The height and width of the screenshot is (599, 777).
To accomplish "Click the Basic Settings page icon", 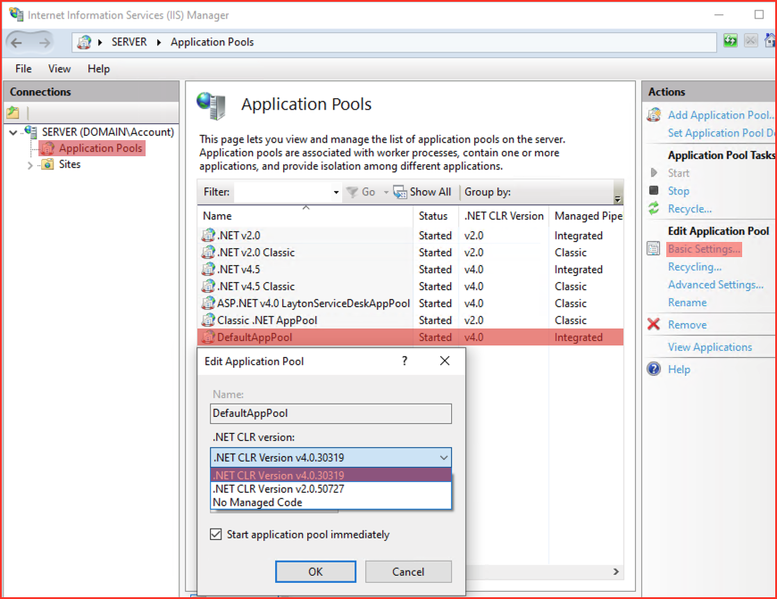I will (x=654, y=248).
